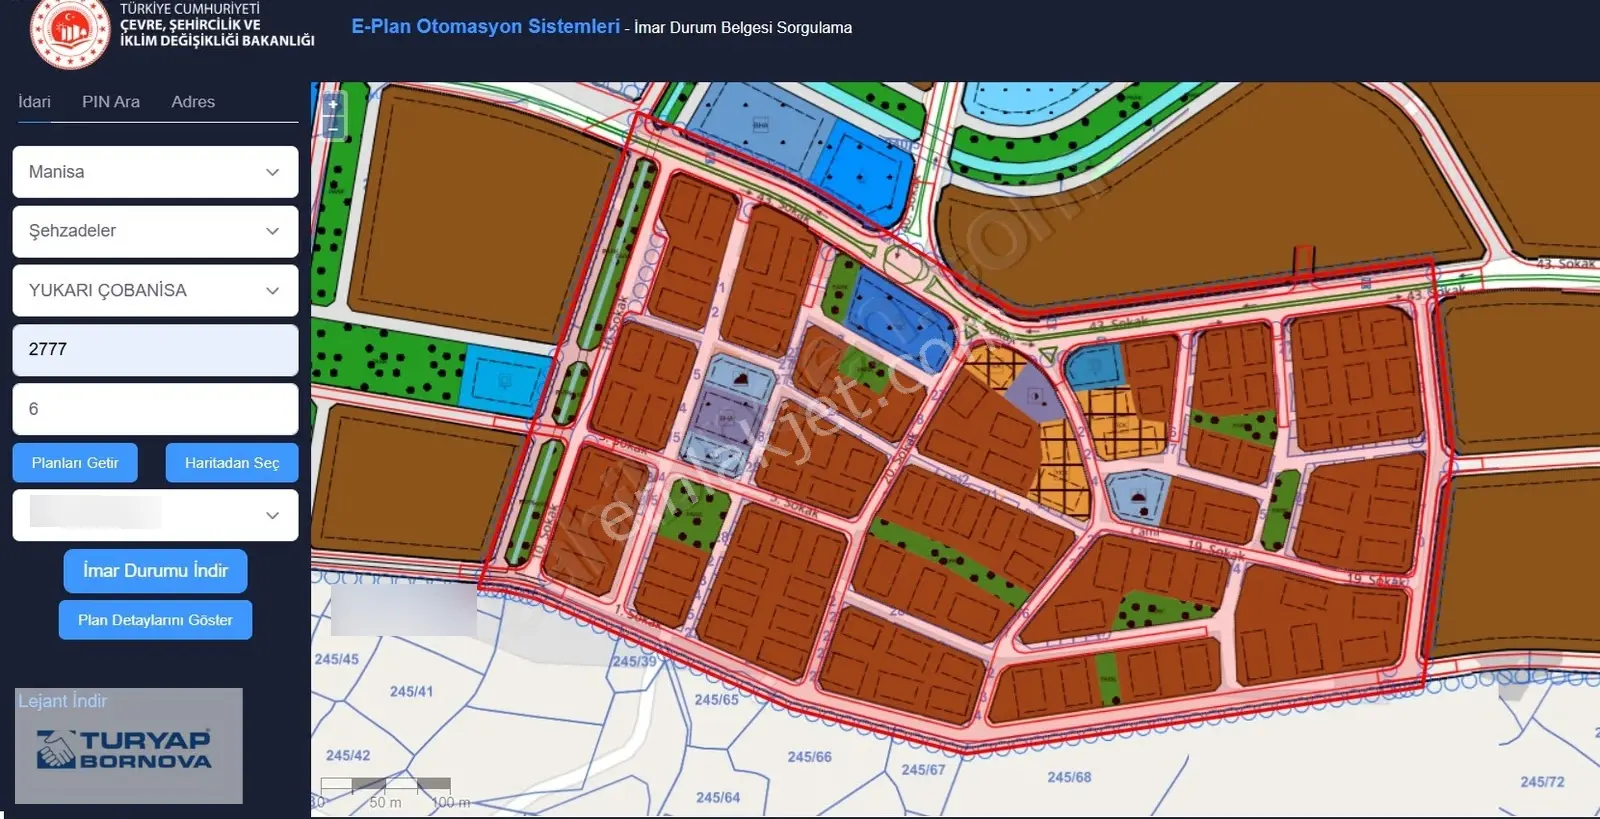Open the İdari tab

(34, 102)
